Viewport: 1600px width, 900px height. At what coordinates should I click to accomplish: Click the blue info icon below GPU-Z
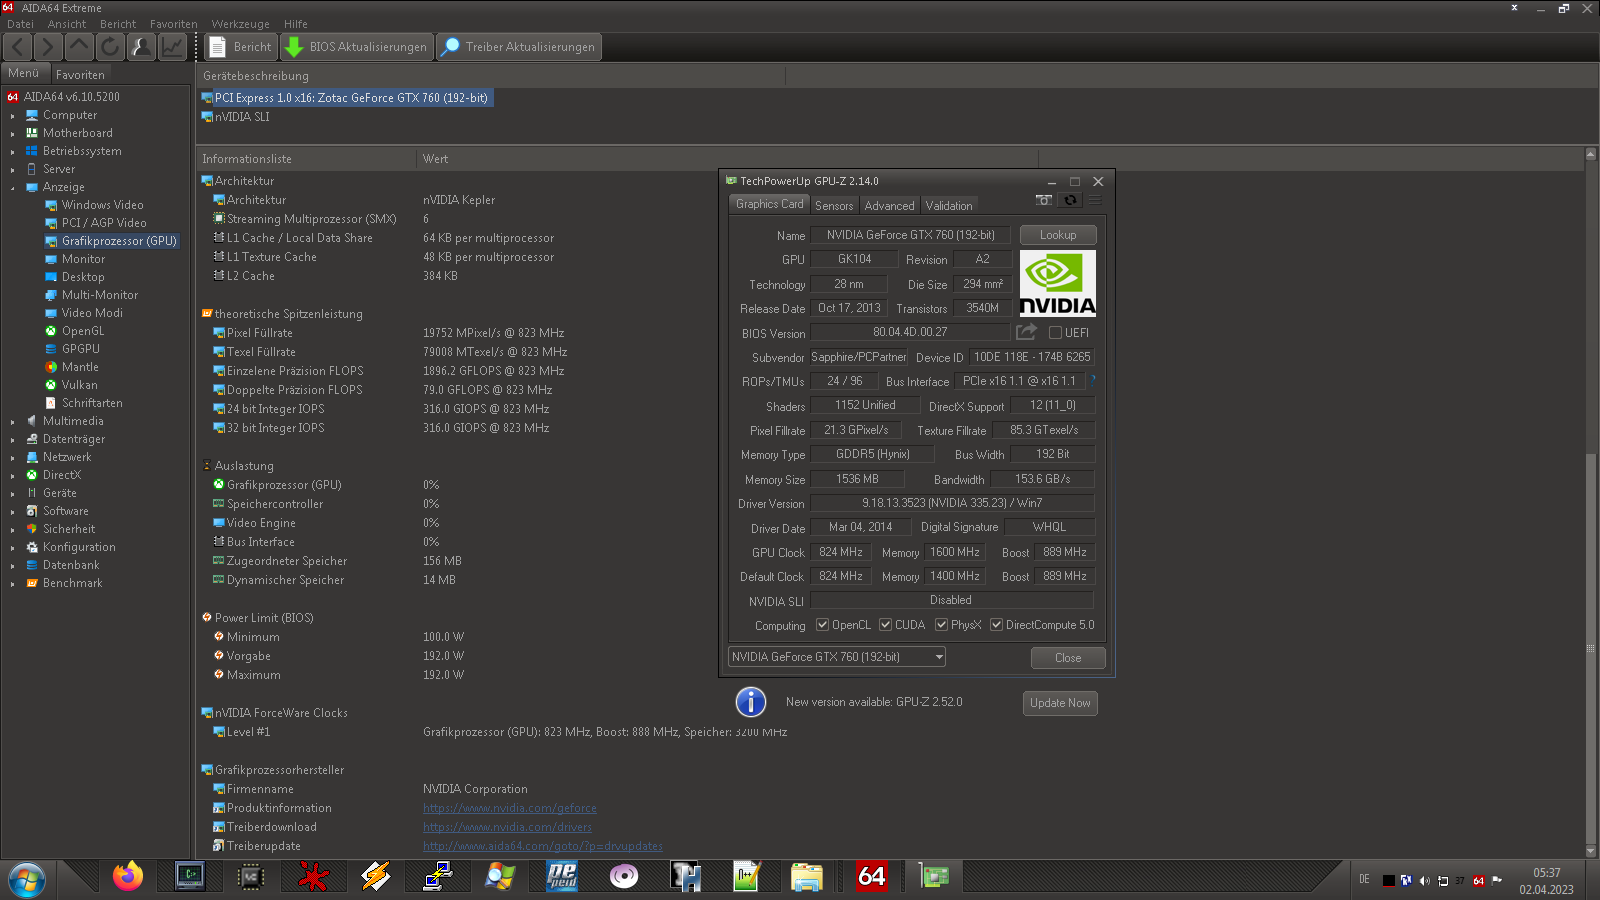click(x=751, y=702)
